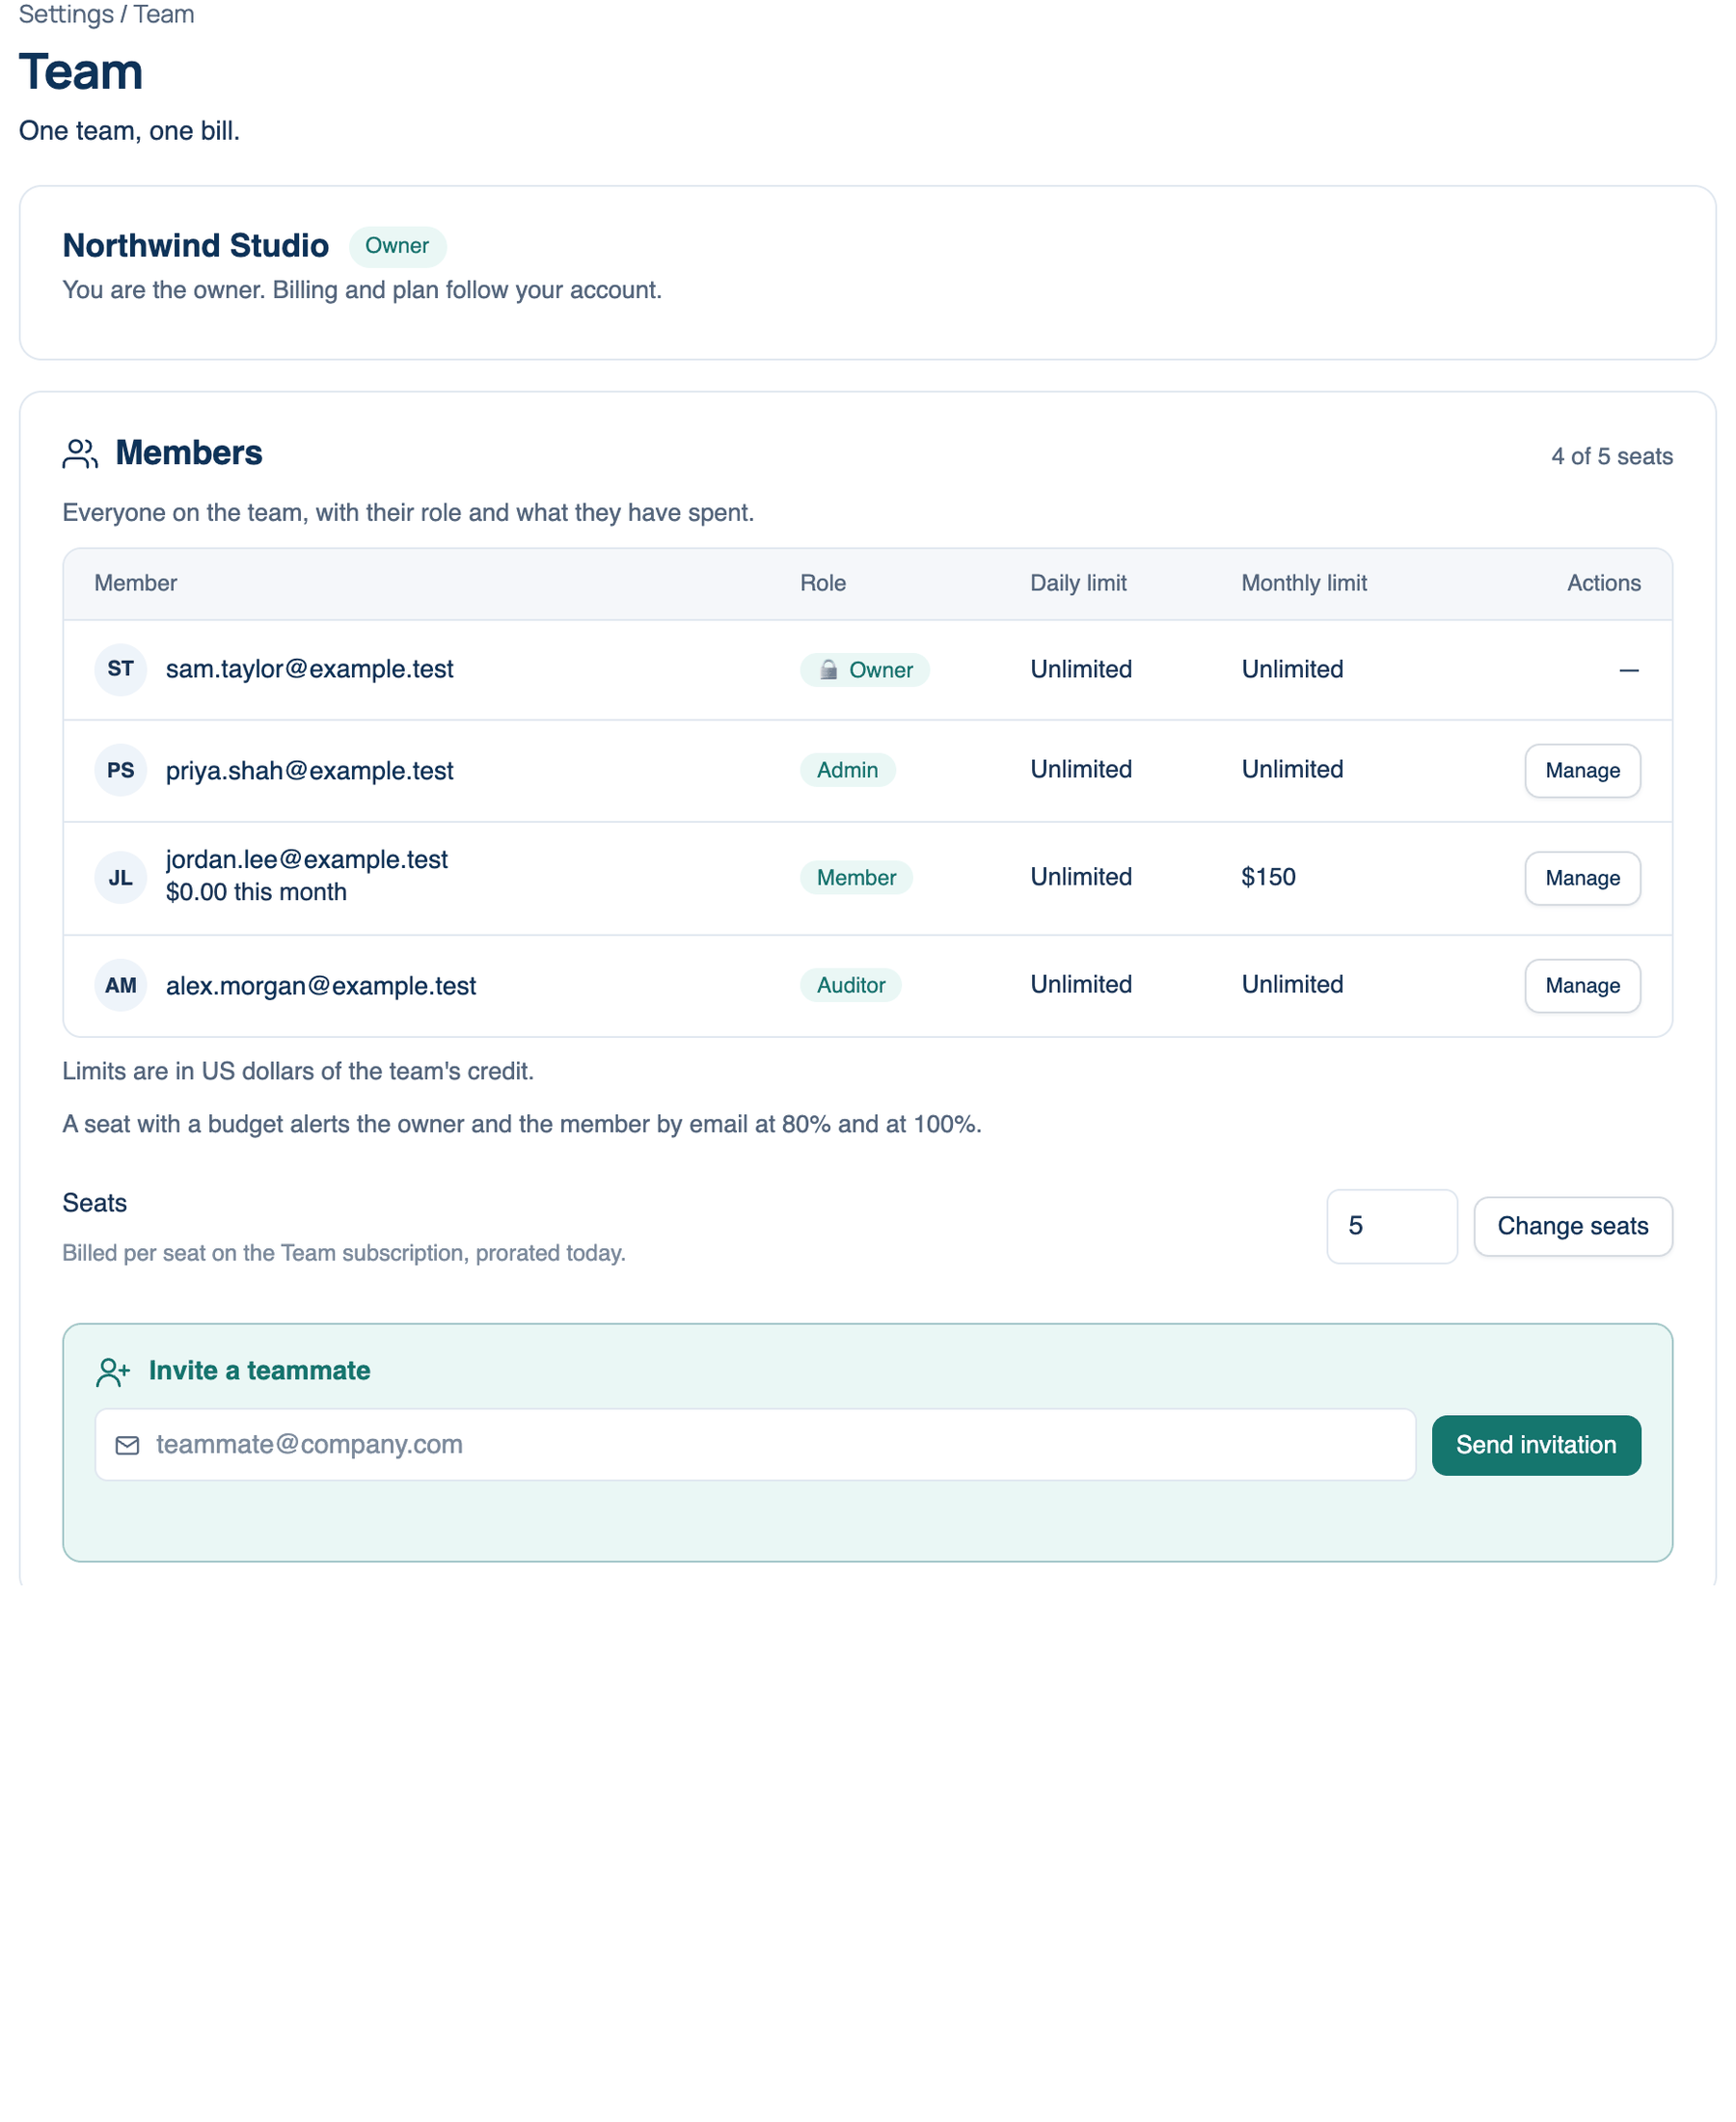Click the PS avatar for priya.shah
The width and height of the screenshot is (1736, 2122).
pyautogui.click(x=121, y=770)
